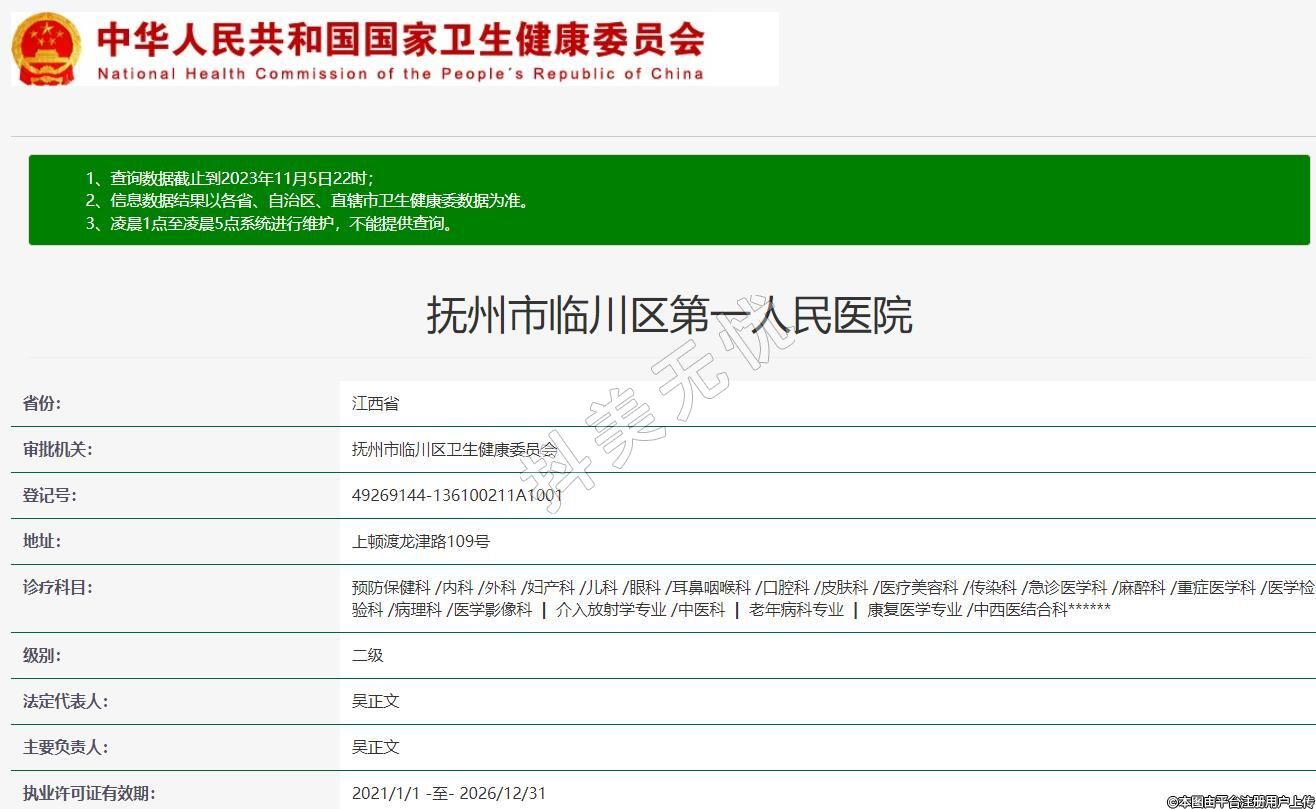Click the first notice line about query data cutoff
Viewport: 1316px width, 809px height.
[x=229, y=178]
